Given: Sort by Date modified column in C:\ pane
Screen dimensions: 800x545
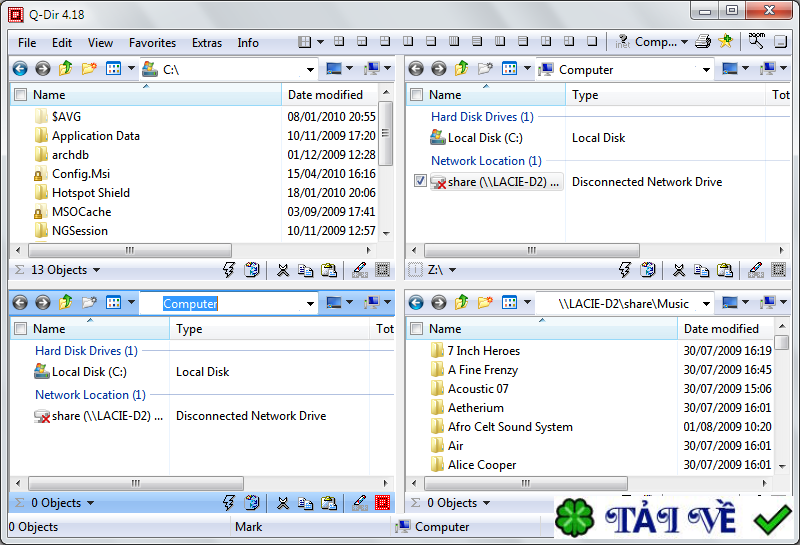Looking at the screenshot, I should (x=325, y=94).
